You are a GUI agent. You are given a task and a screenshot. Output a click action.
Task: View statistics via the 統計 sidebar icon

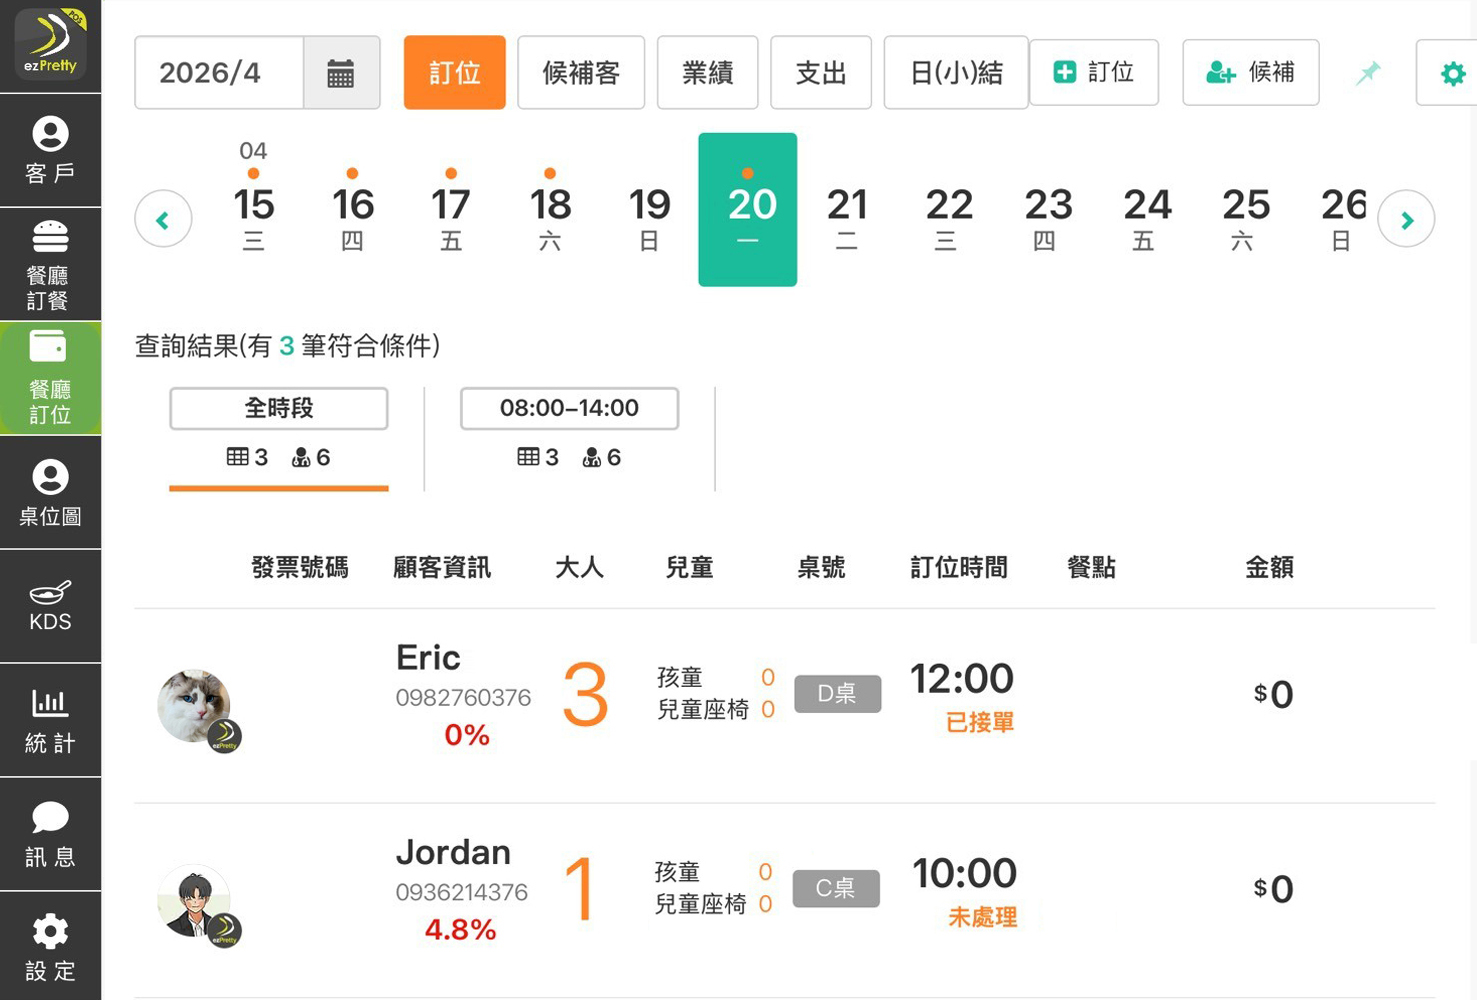pos(50,719)
